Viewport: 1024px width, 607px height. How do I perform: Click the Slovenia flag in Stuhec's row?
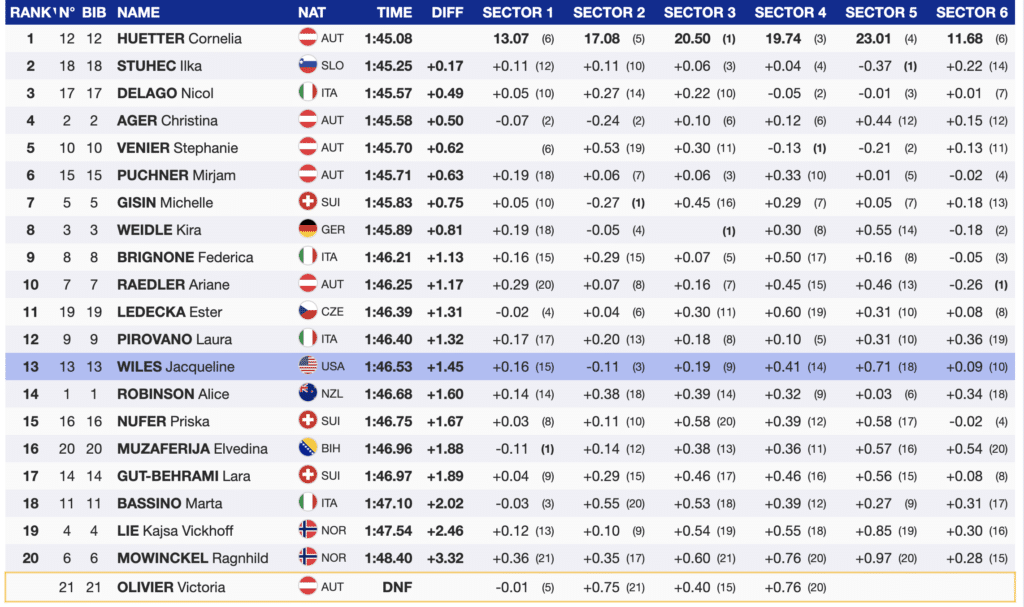(x=308, y=66)
